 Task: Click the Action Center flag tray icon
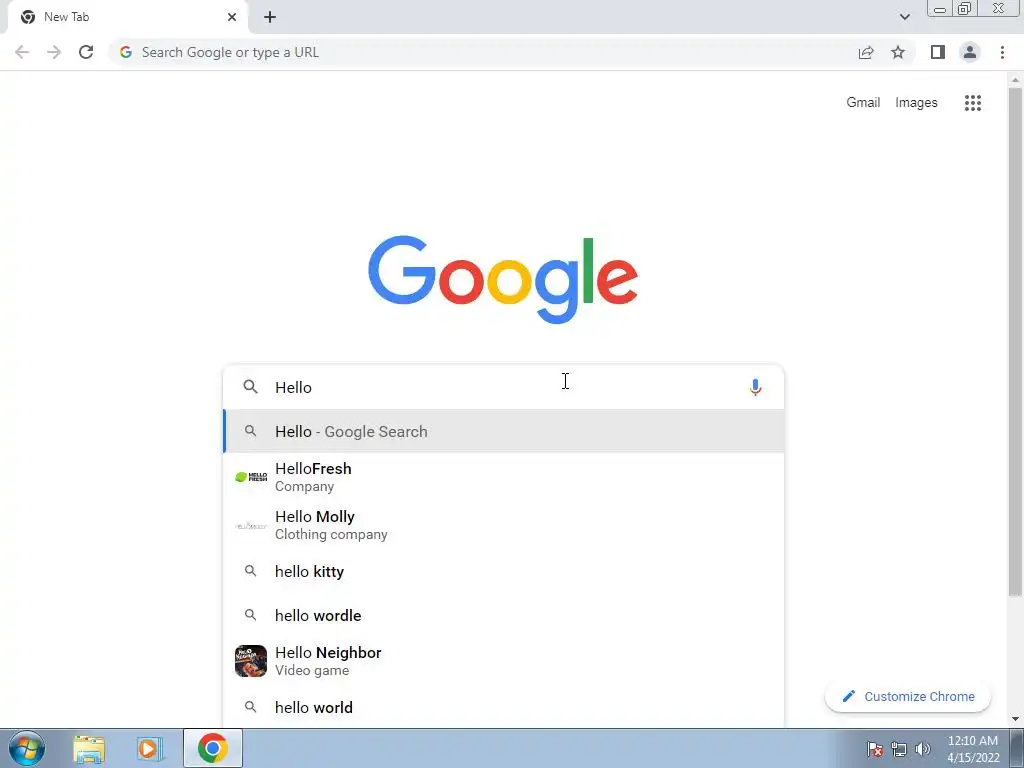point(875,749)
